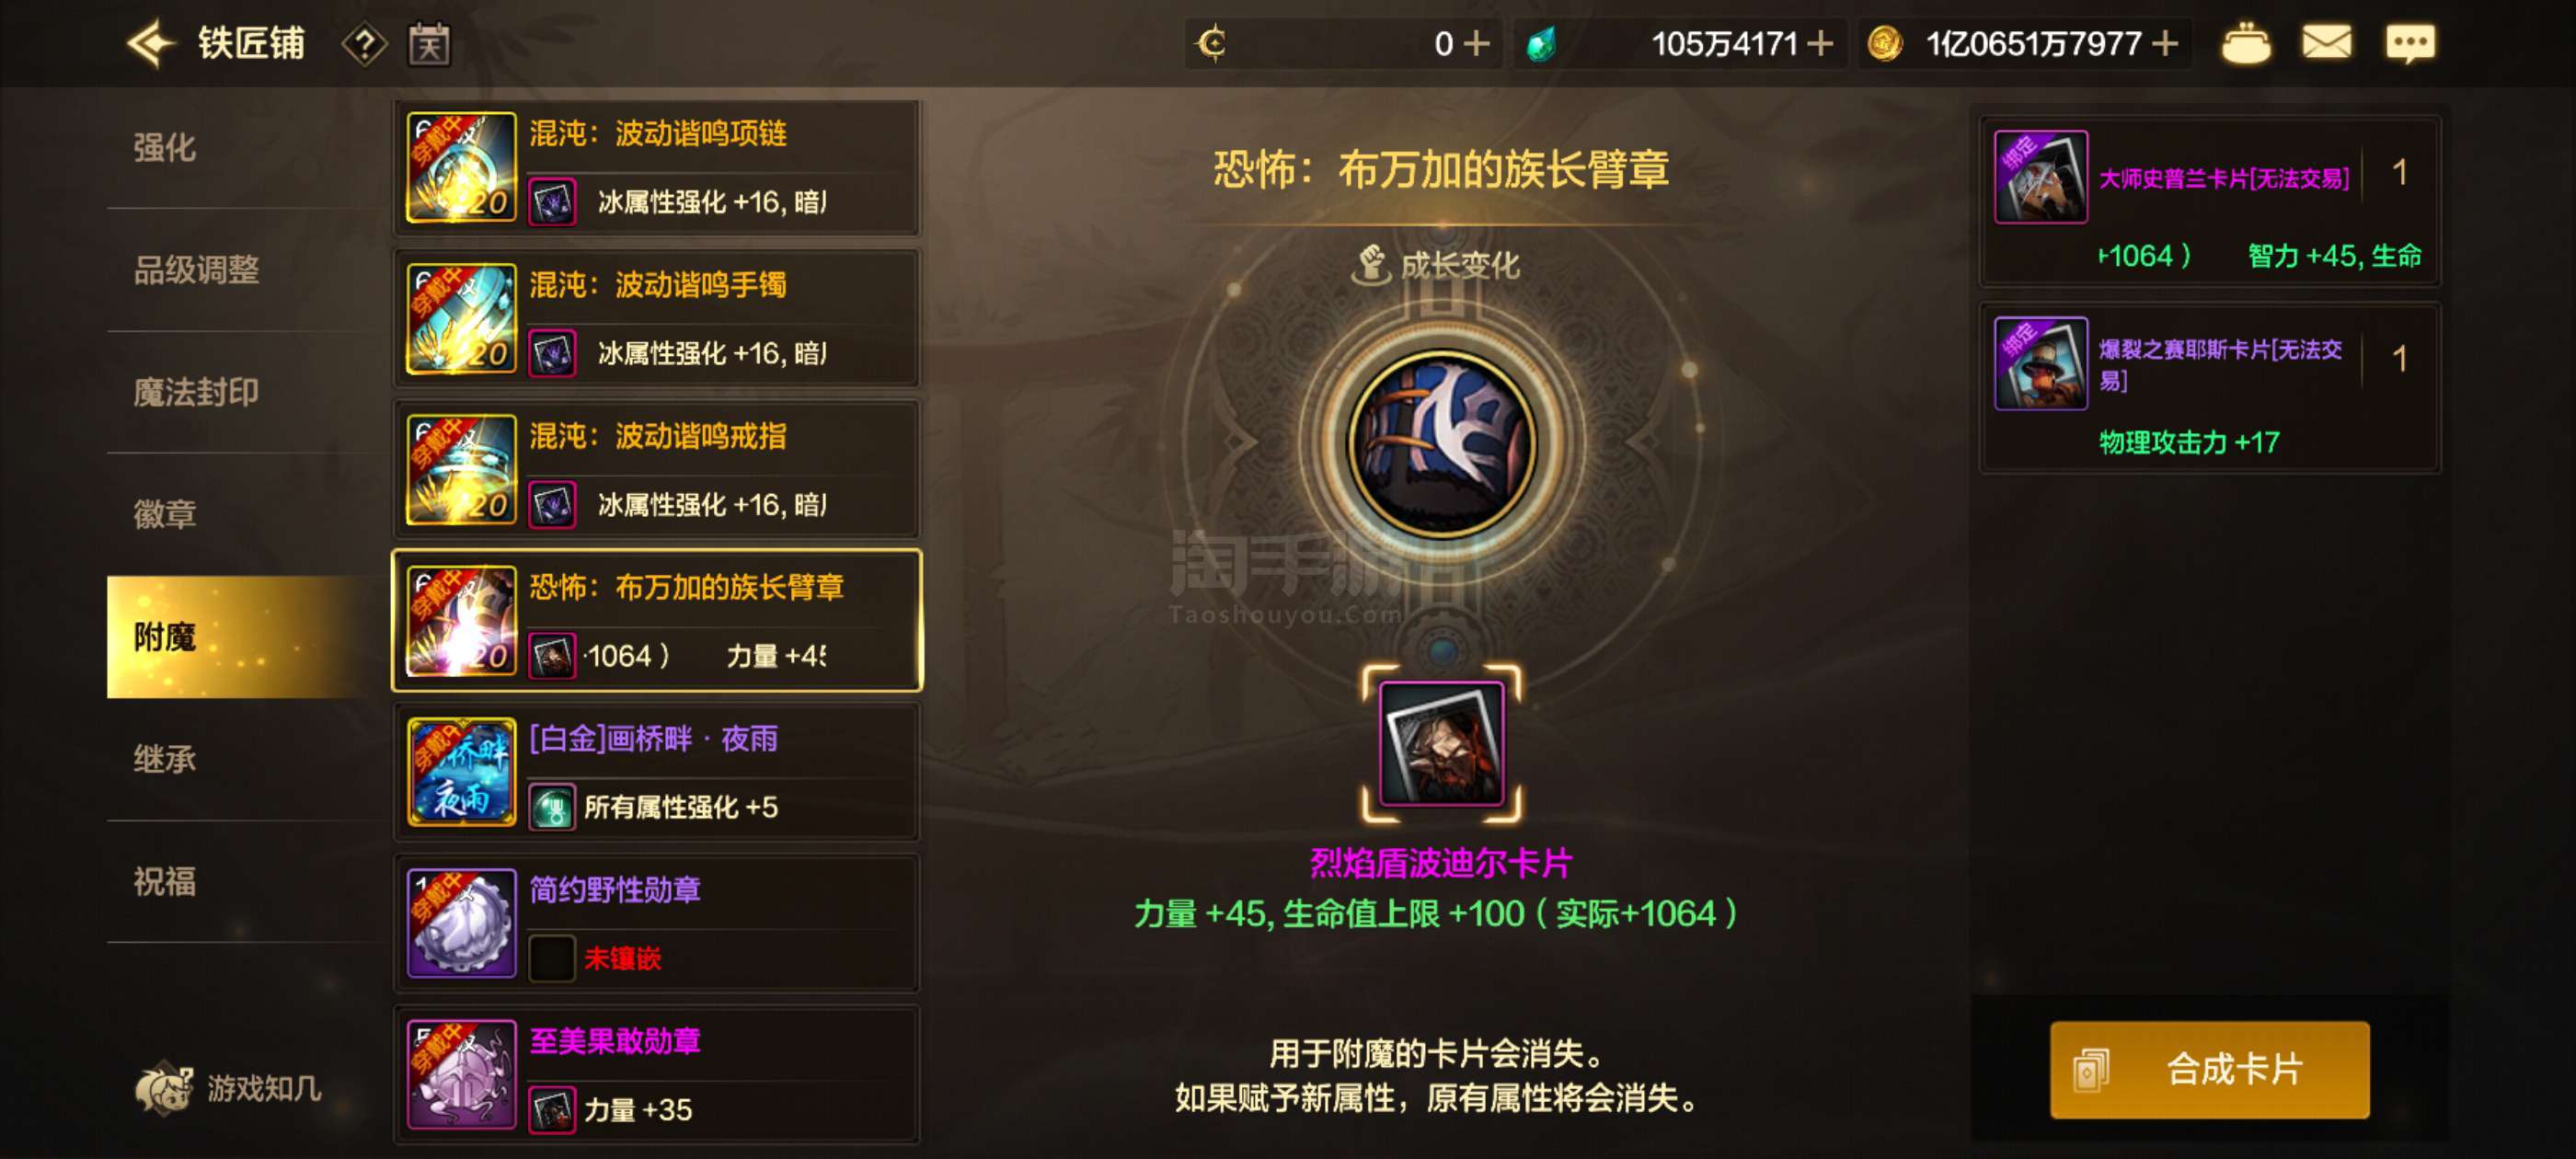
Task: Click the 合成卡片 button
Action: click(2209, 1069)
